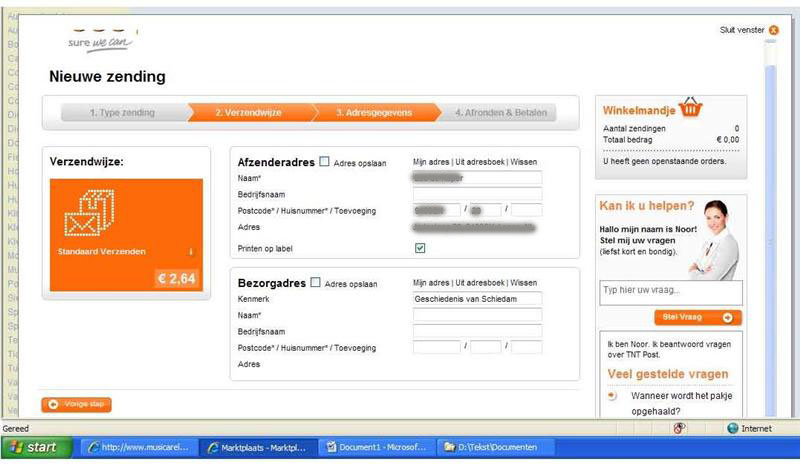Click the Internet zone globe in status bar
800x464 pixels.
pos(732,428)
